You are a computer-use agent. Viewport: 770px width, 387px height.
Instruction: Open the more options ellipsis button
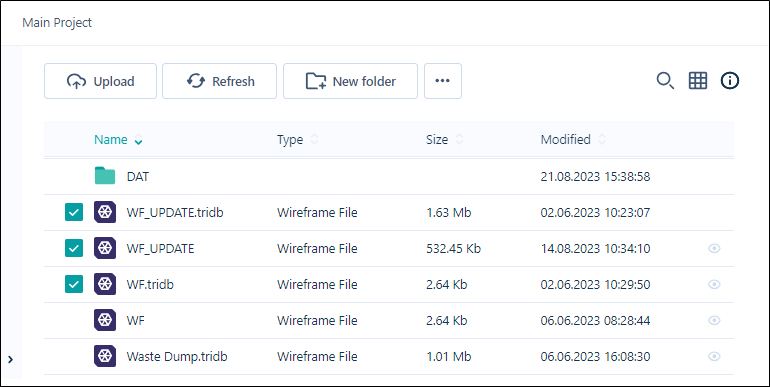(x=442, y=81)
